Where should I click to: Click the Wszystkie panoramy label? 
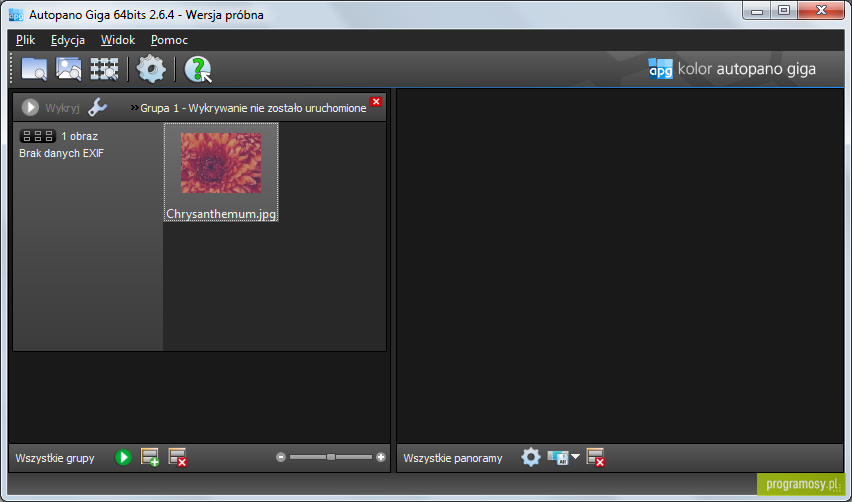coord(453,458)
